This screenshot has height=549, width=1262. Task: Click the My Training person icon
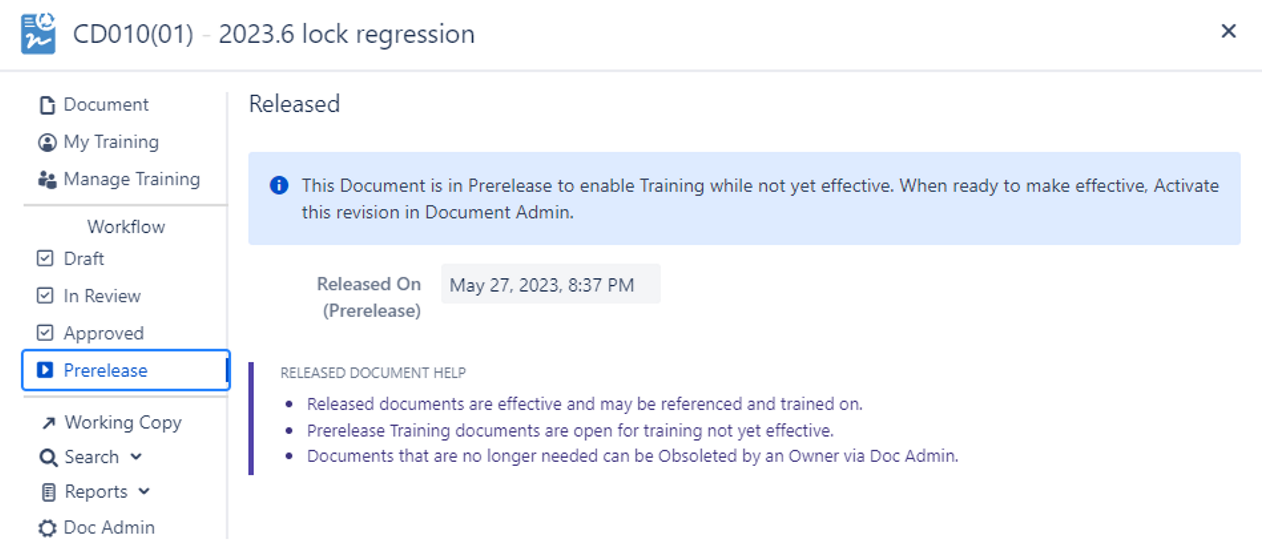46,142
